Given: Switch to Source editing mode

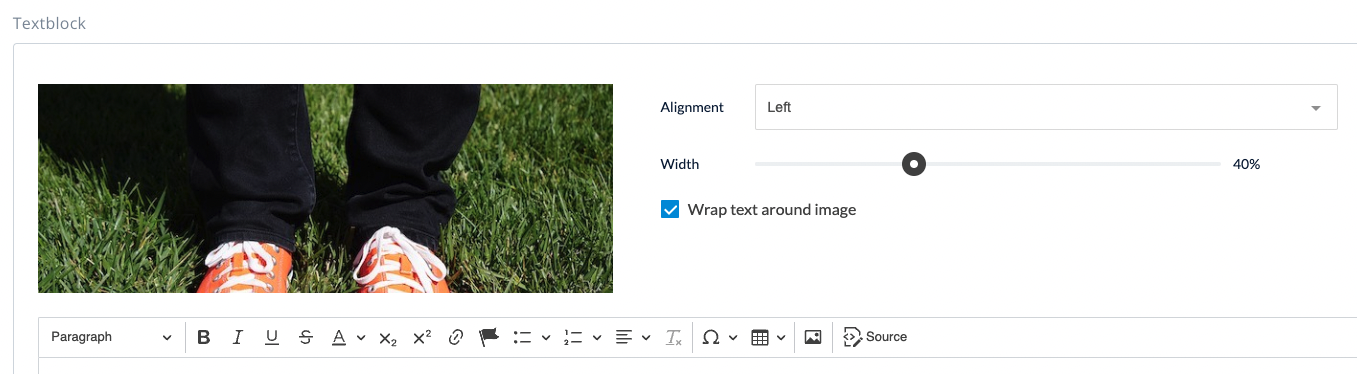Looking at the screenshot, I should coord(875,337).
